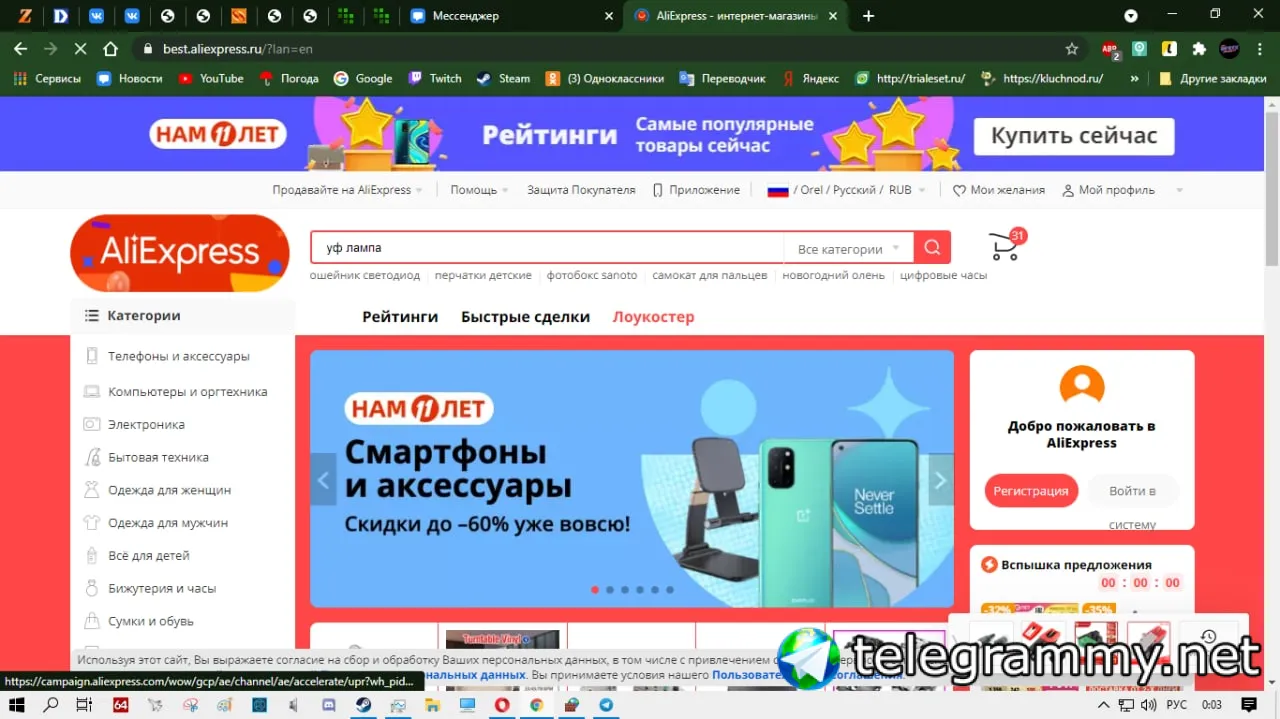The width and height of the screenshot is (1280, 719).
Task: Go to previous banner slide arrow
Action: (322, 481)
